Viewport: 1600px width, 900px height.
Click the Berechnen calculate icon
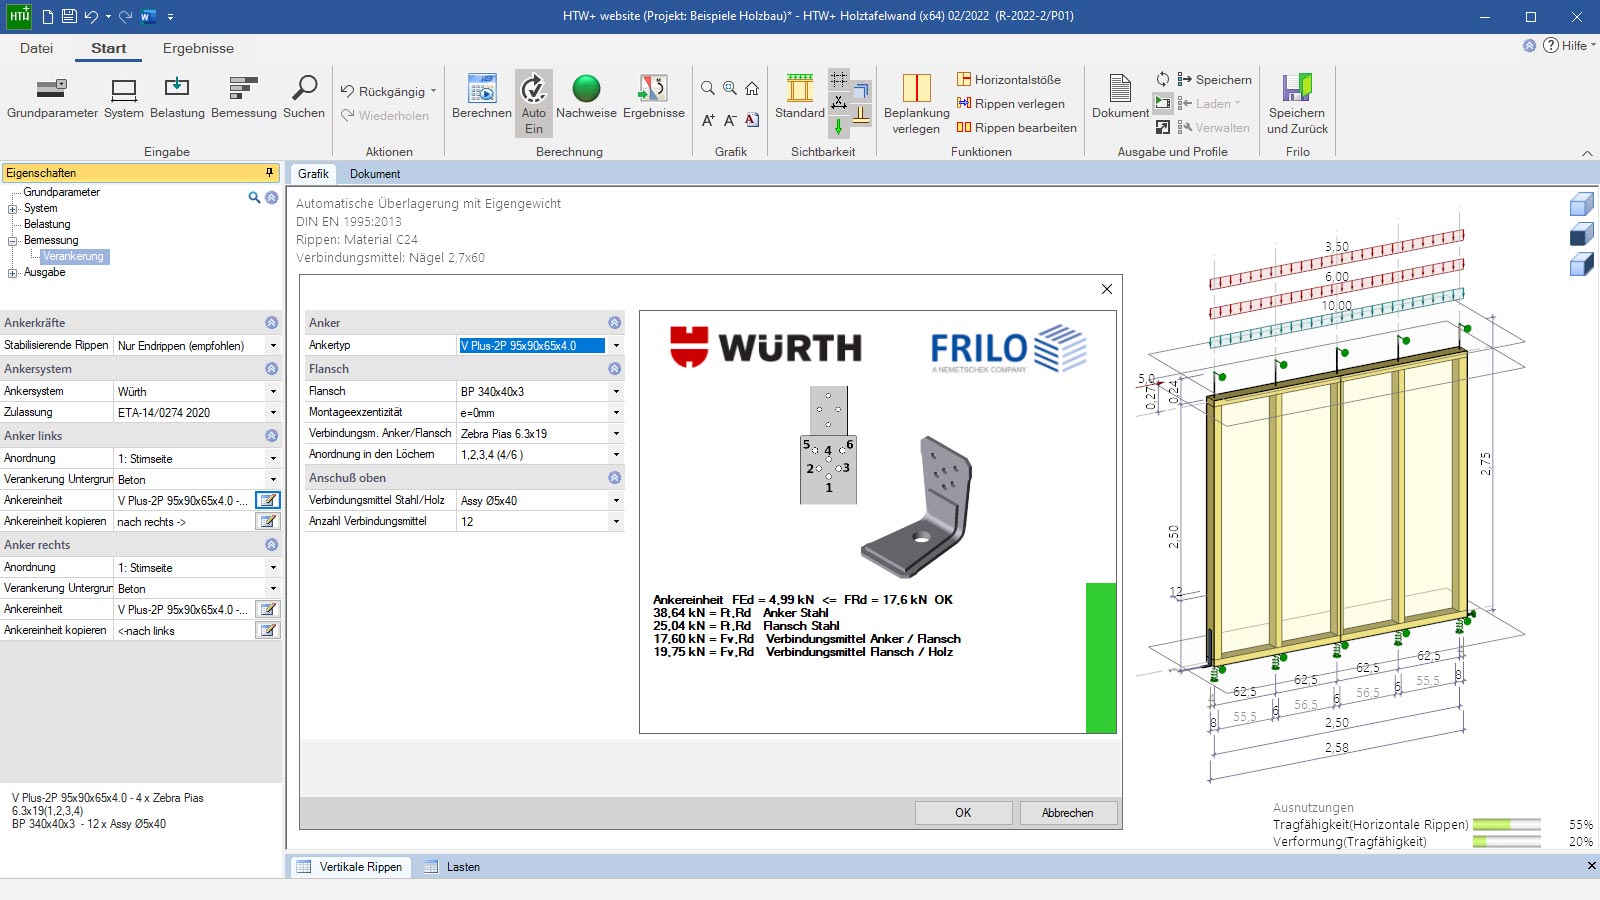[x=482, y=98]
